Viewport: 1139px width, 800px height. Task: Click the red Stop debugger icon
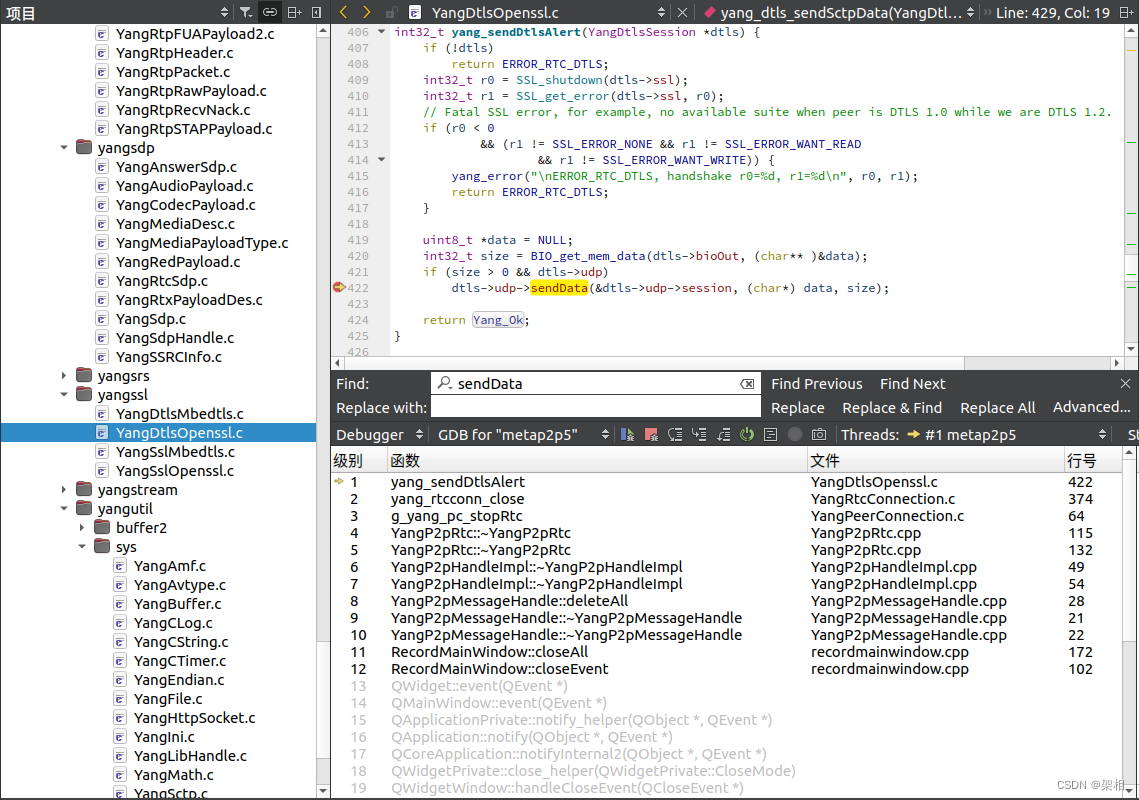(x=651, y=434)
